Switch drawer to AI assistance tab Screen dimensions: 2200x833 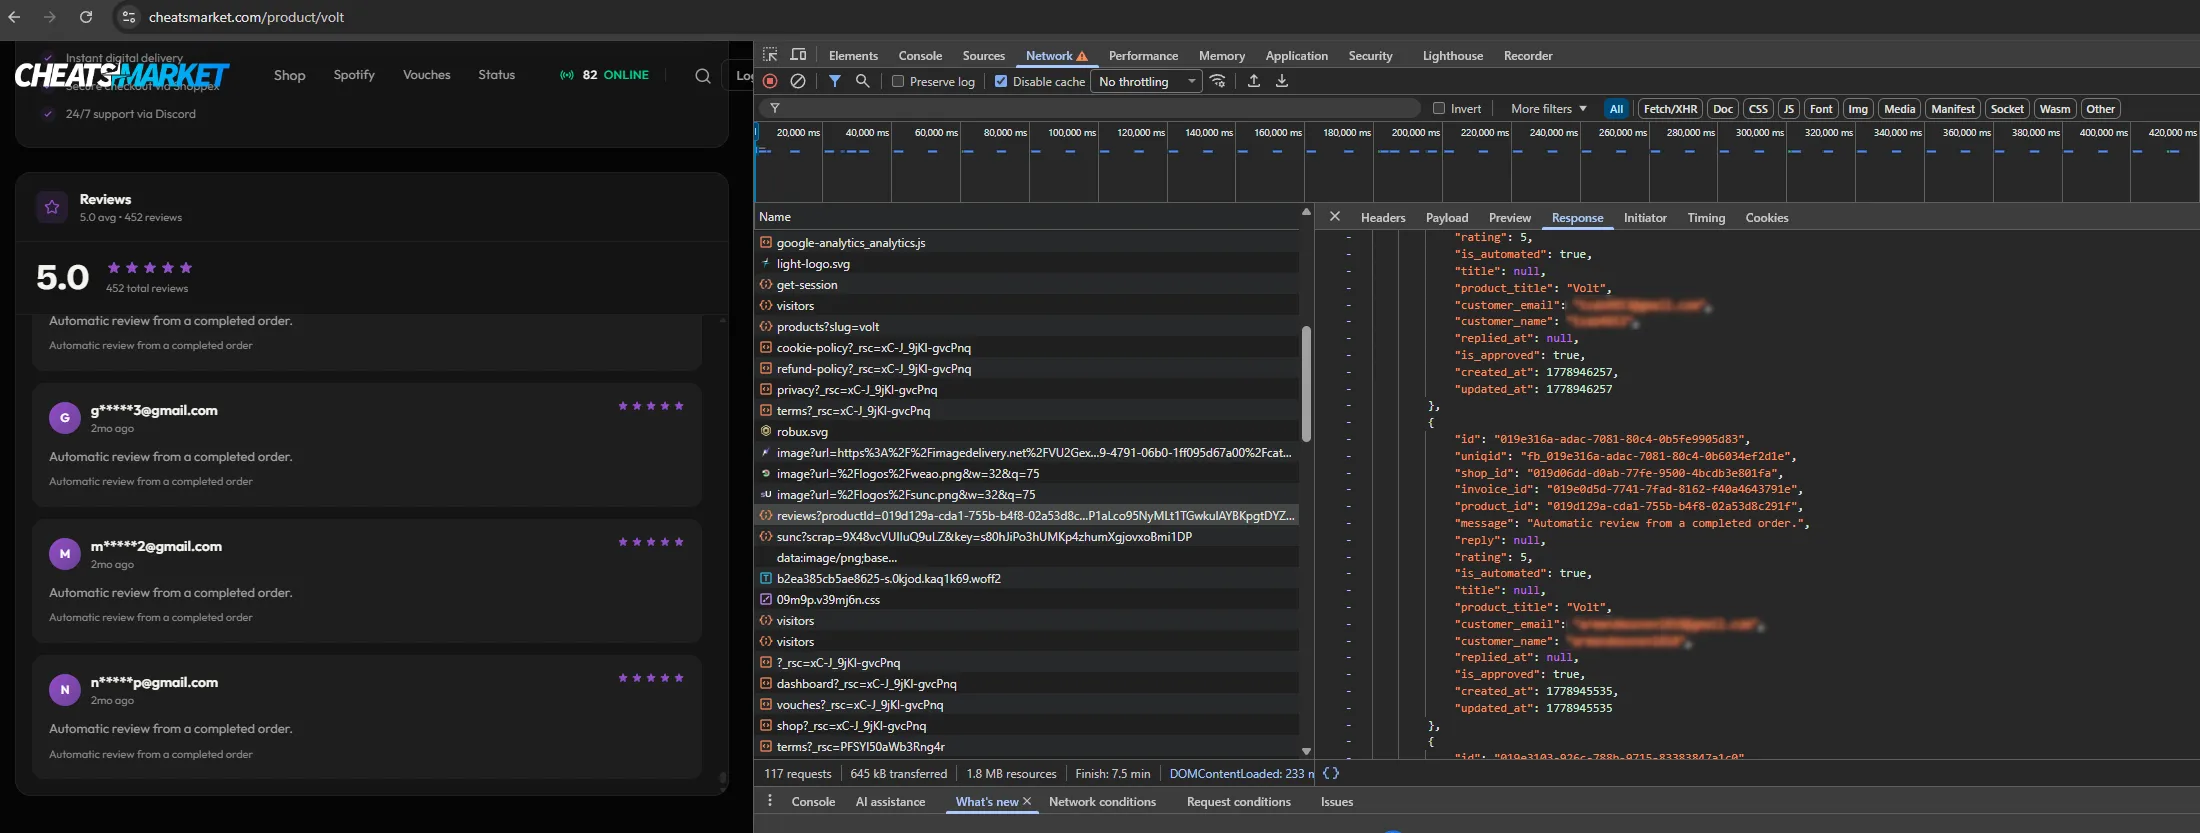pos(890,801)
